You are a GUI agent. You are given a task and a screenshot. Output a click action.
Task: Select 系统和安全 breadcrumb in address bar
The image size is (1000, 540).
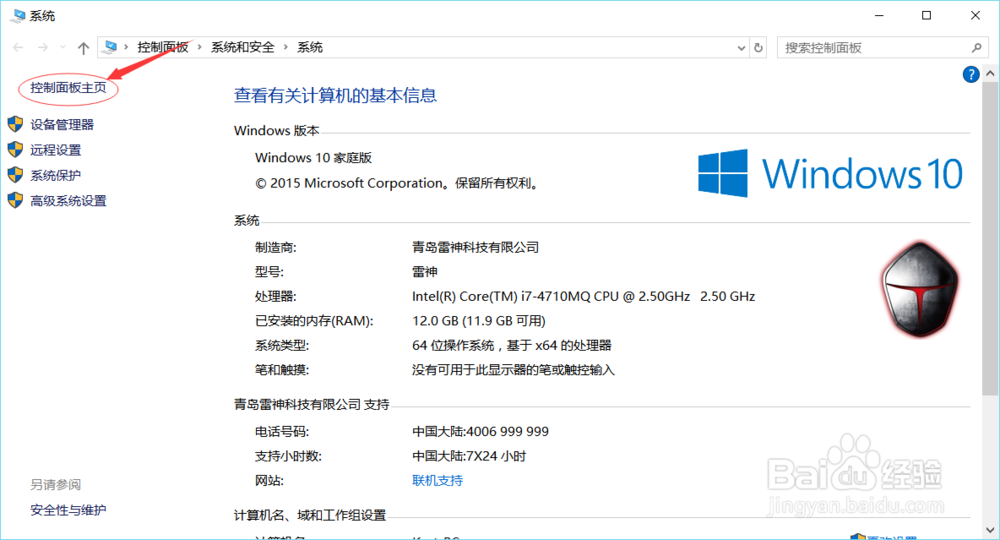242,47
